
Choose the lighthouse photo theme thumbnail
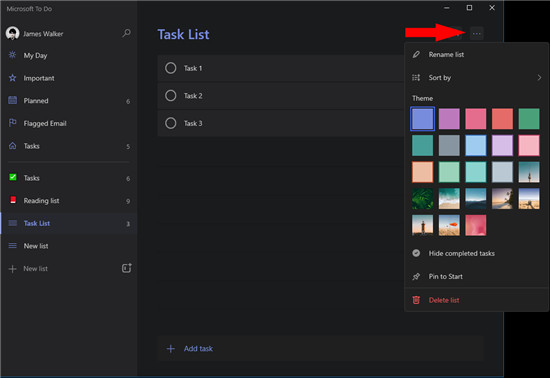coord(422,225)
